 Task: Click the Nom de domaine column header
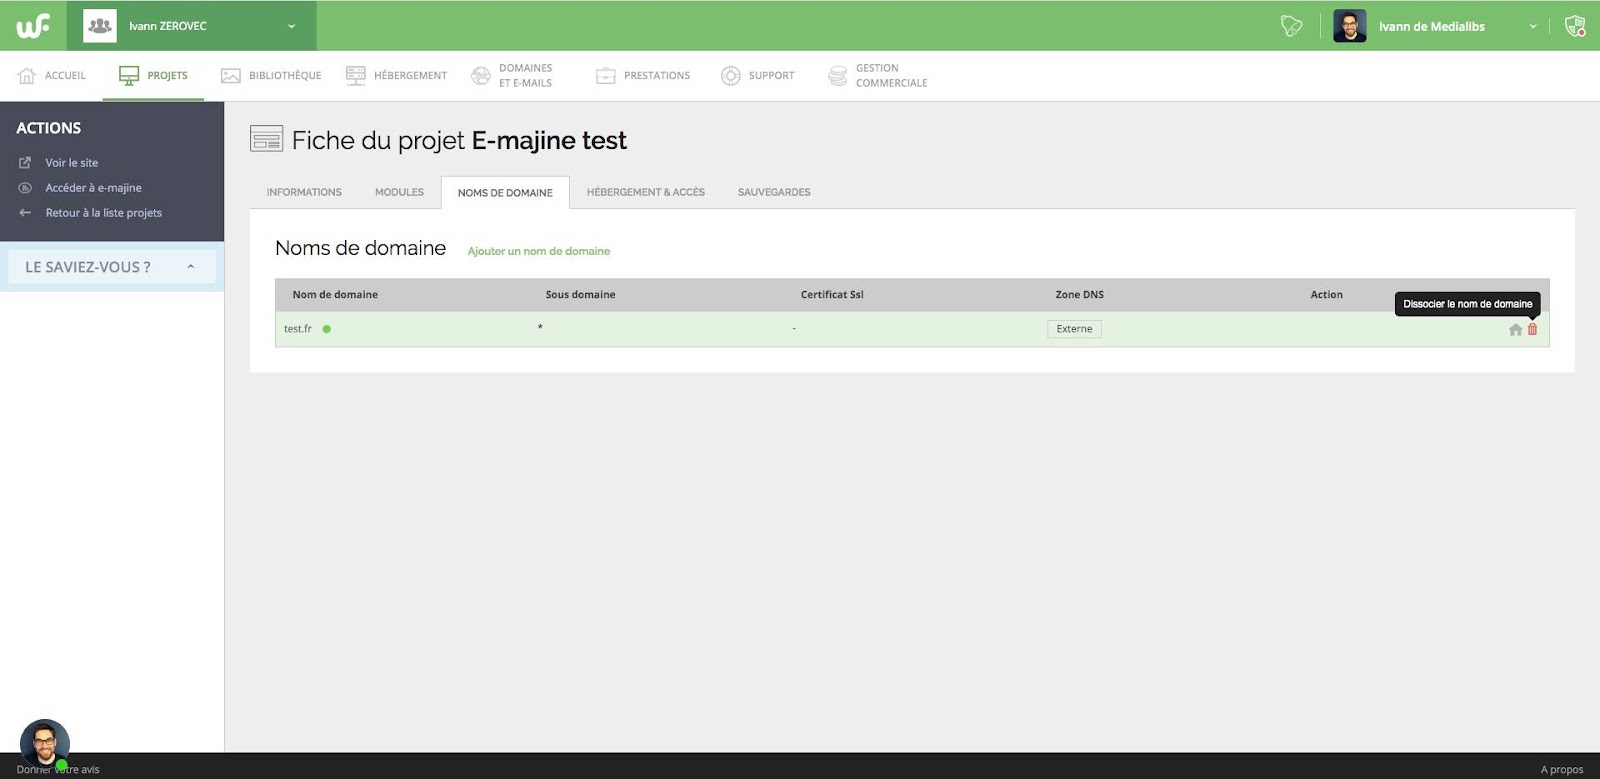pos(335,295)
